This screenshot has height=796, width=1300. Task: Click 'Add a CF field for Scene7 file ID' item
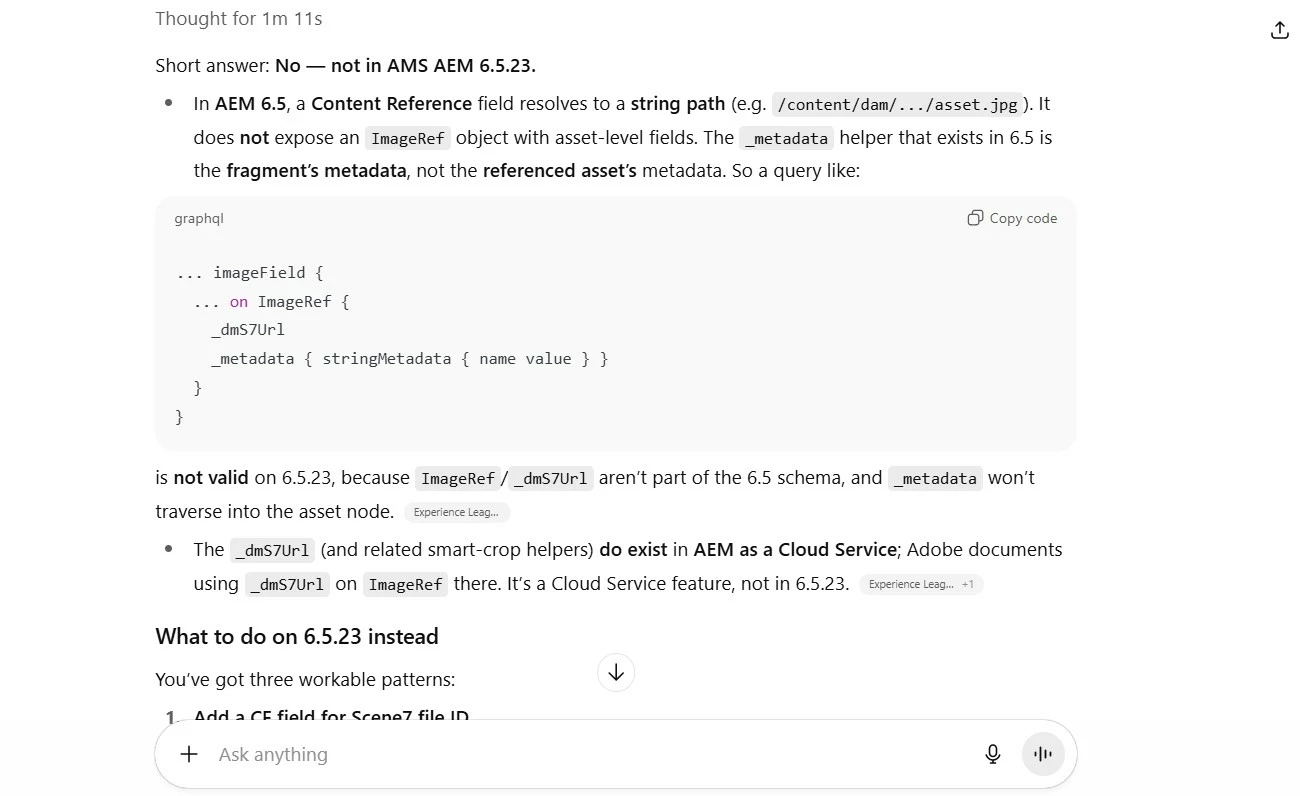pos(331,716)
